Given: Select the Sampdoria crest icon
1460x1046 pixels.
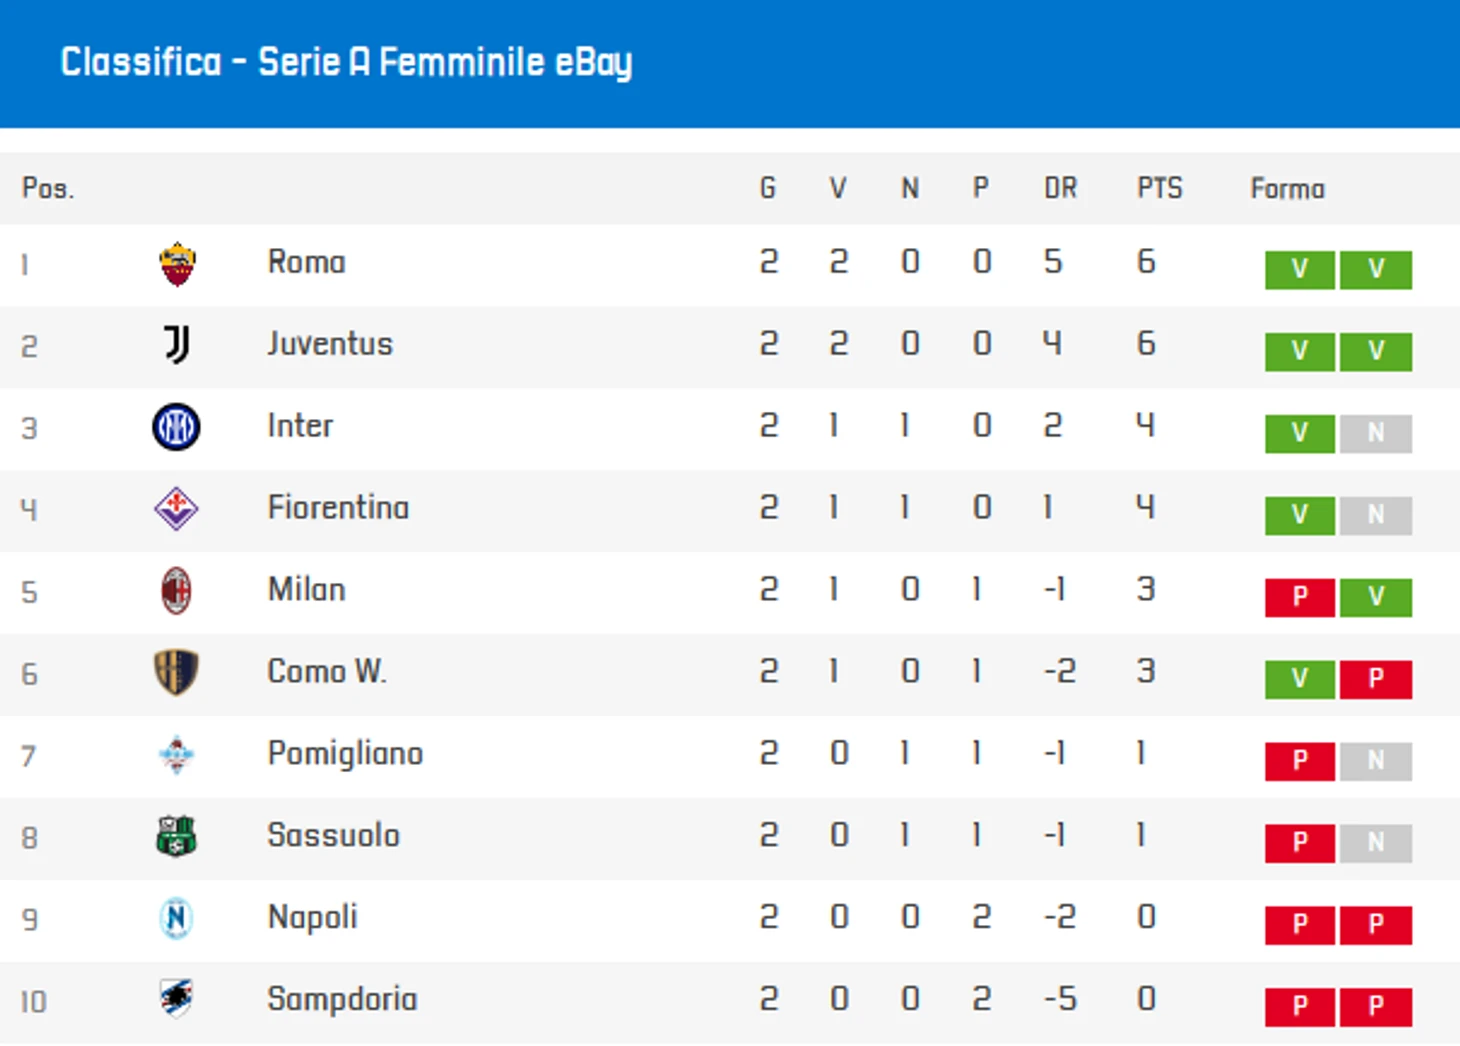Looking at the screenshot, I should (x=176, y=998).
